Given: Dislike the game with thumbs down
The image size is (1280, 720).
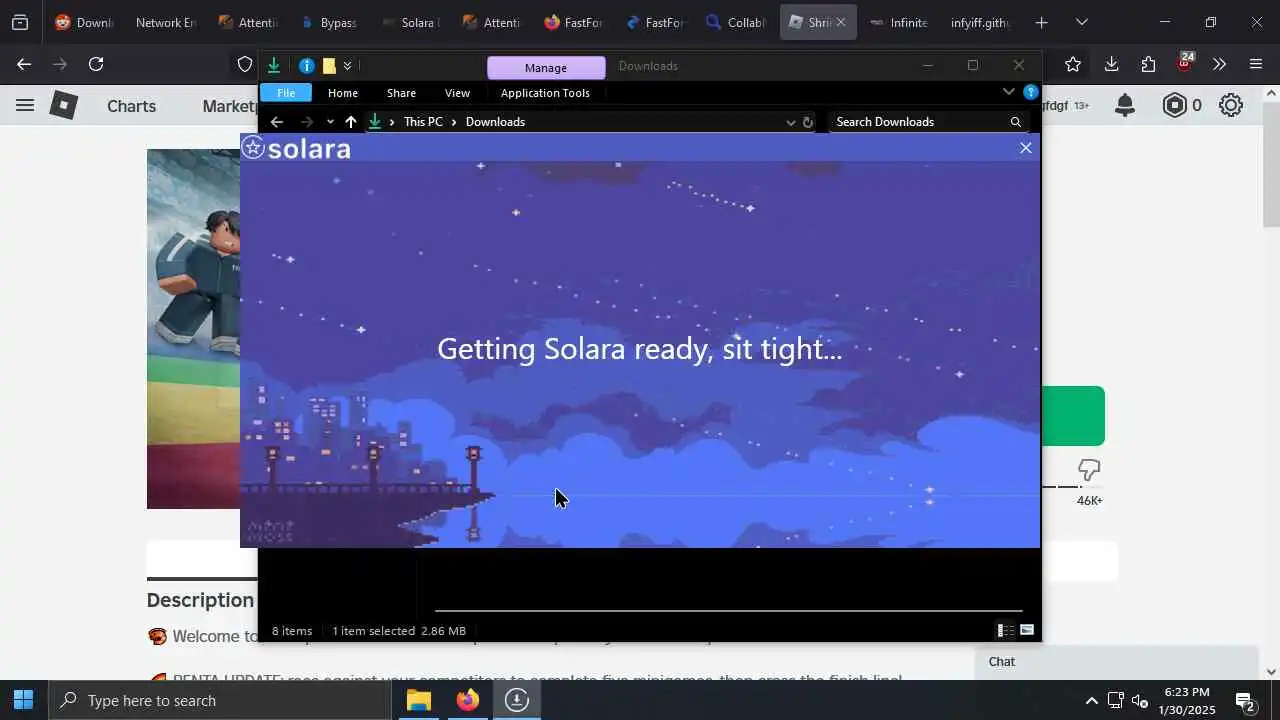Looking at the screenshot, I should click(1089, 470).
